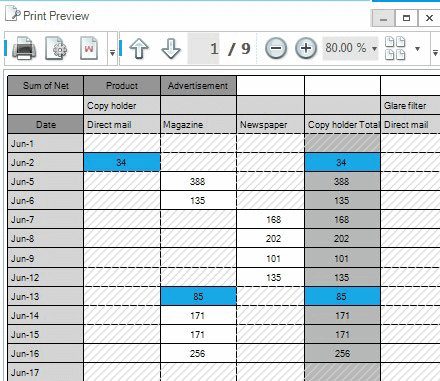Image resolution: width=440 pixels, height=381 pixels.
Task: Minimize the Print Preview window
Action: 383,18
